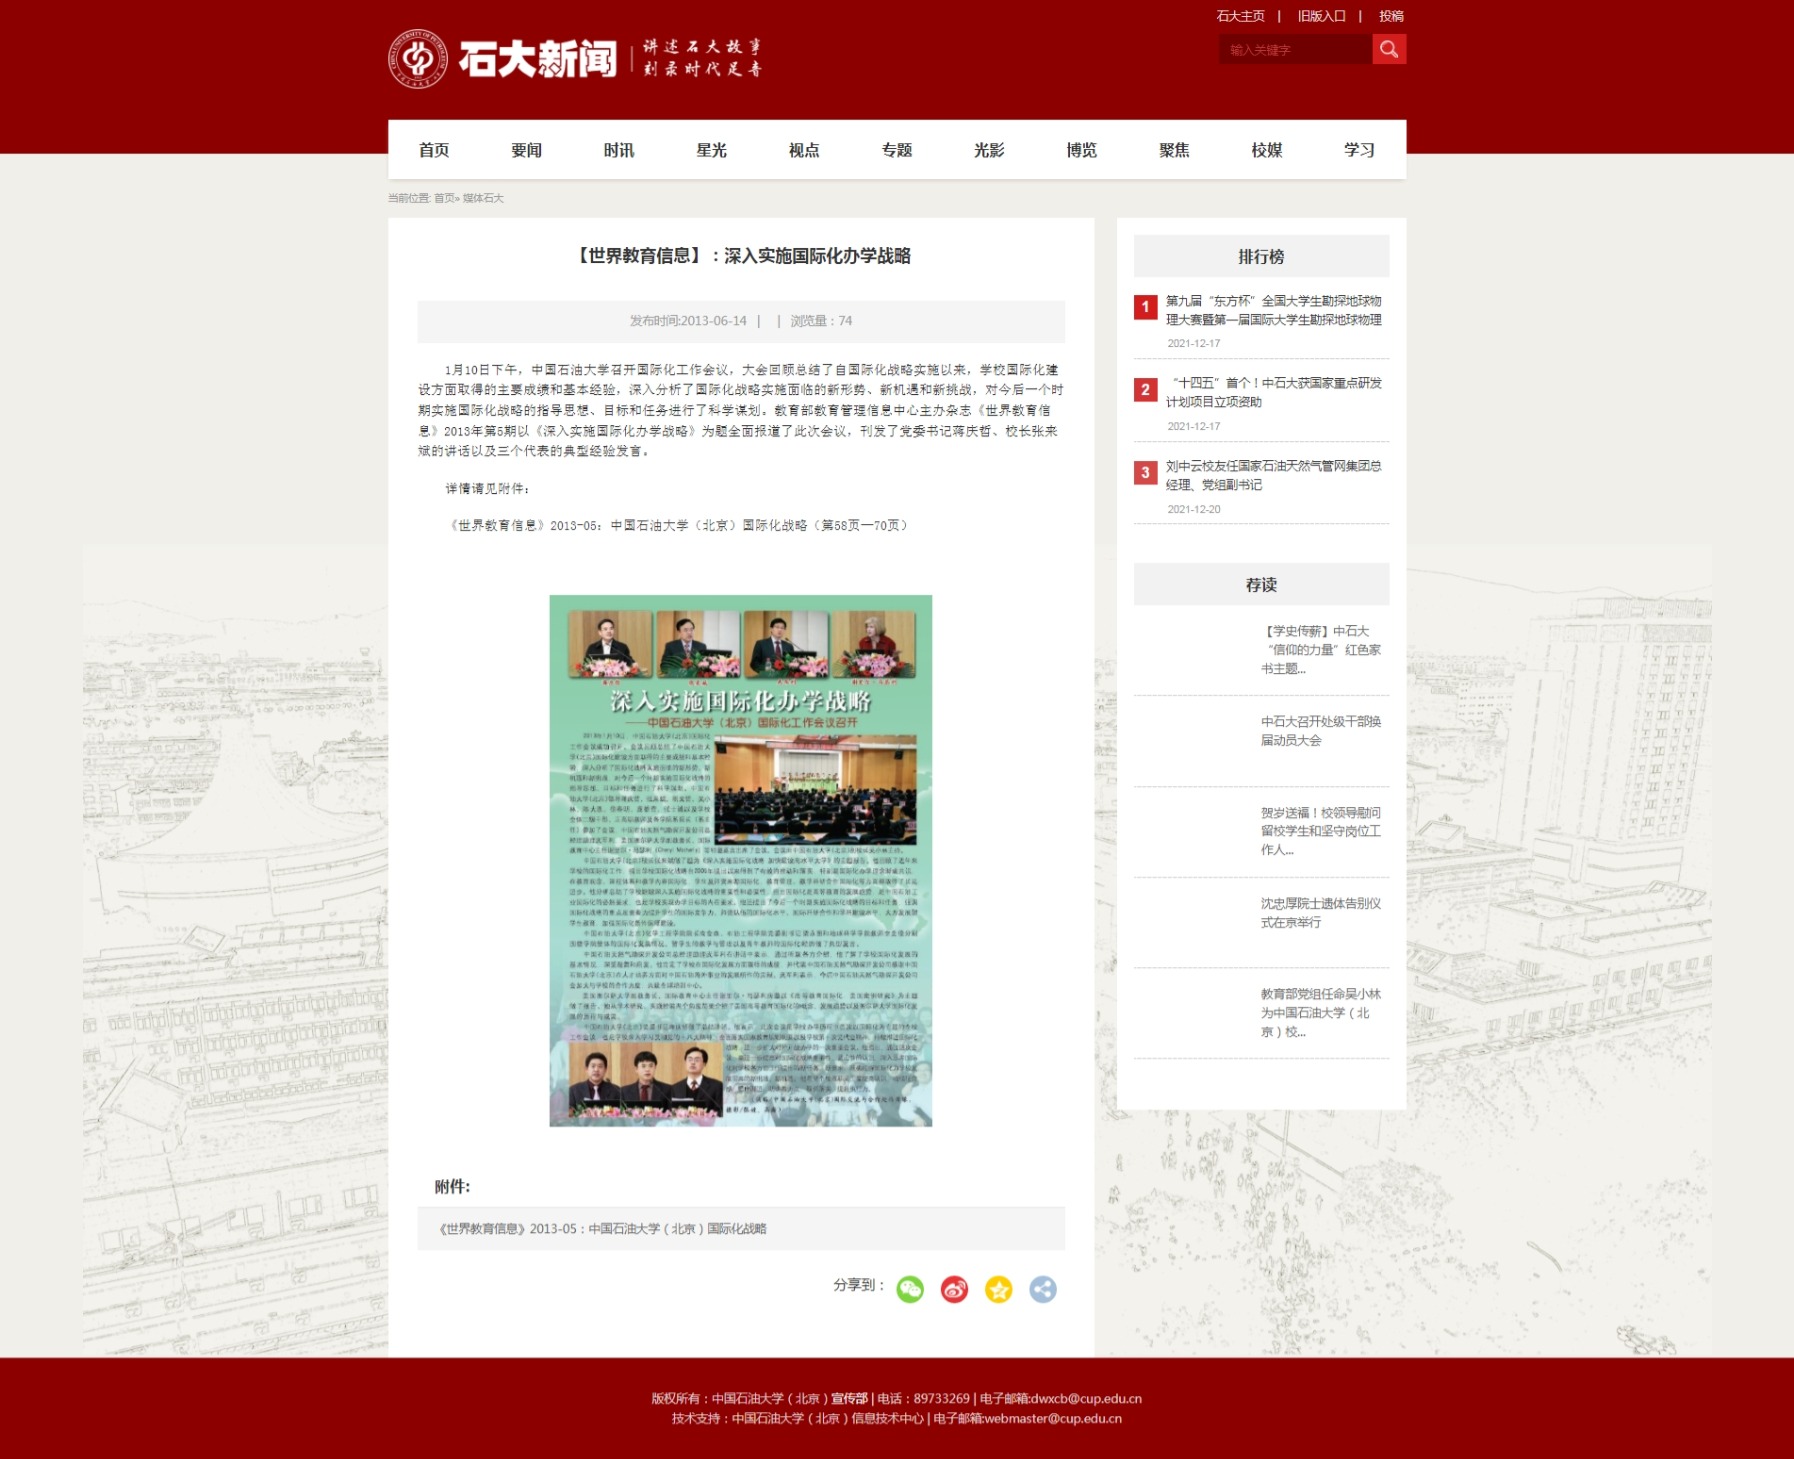This screenshot has width=1794, height=1459.
Task: Open the green magazine page image
Action: [x=740, y=860]
